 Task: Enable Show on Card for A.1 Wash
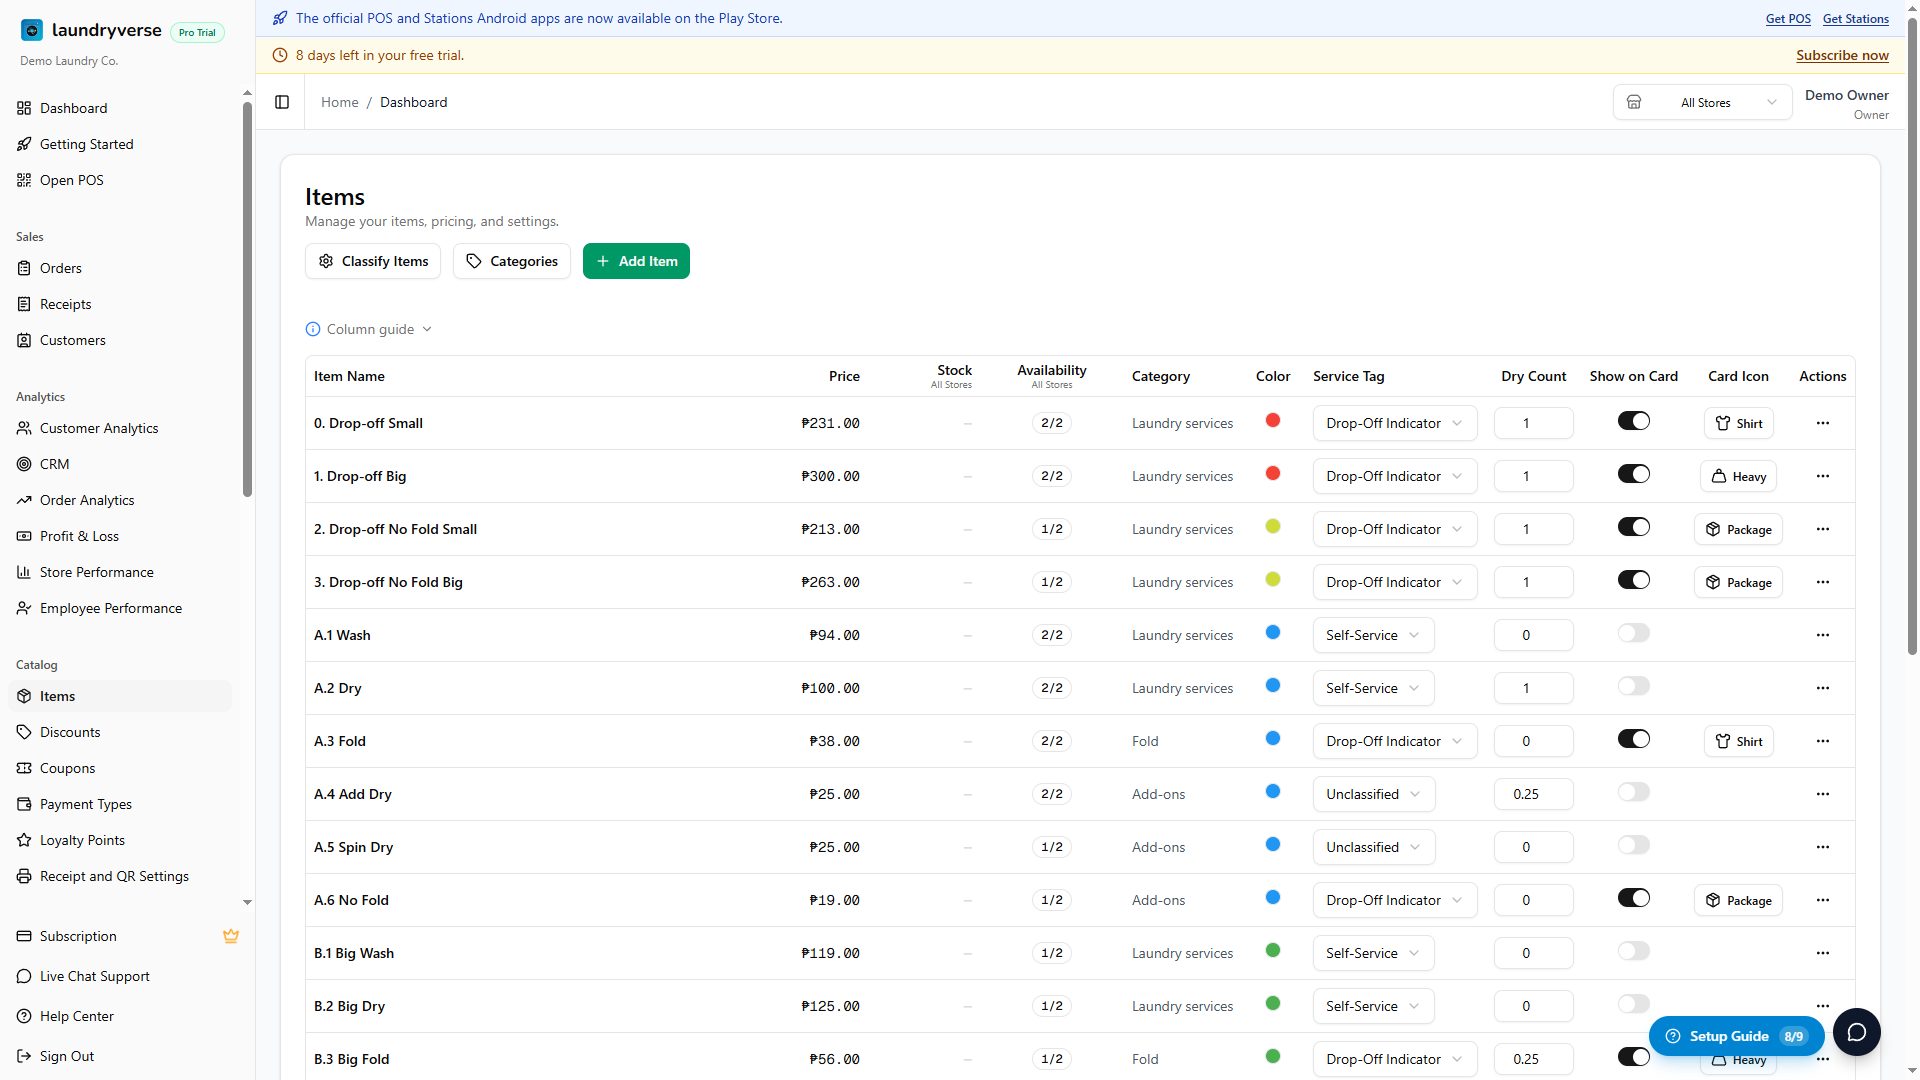tap(1634, 633)
